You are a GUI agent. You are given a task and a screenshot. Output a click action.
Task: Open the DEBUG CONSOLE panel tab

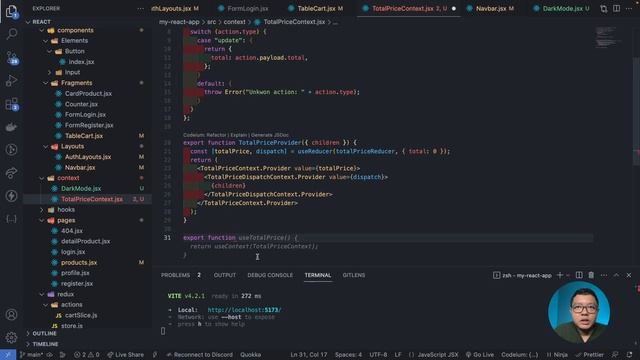coord(270,275)
